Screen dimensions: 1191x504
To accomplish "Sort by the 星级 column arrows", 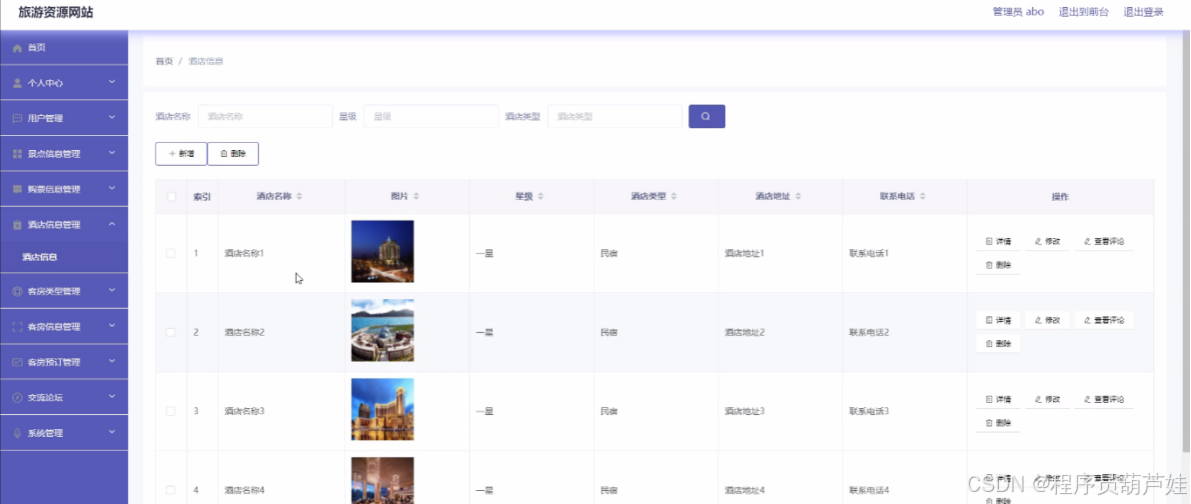I will [x=541, y=197].
